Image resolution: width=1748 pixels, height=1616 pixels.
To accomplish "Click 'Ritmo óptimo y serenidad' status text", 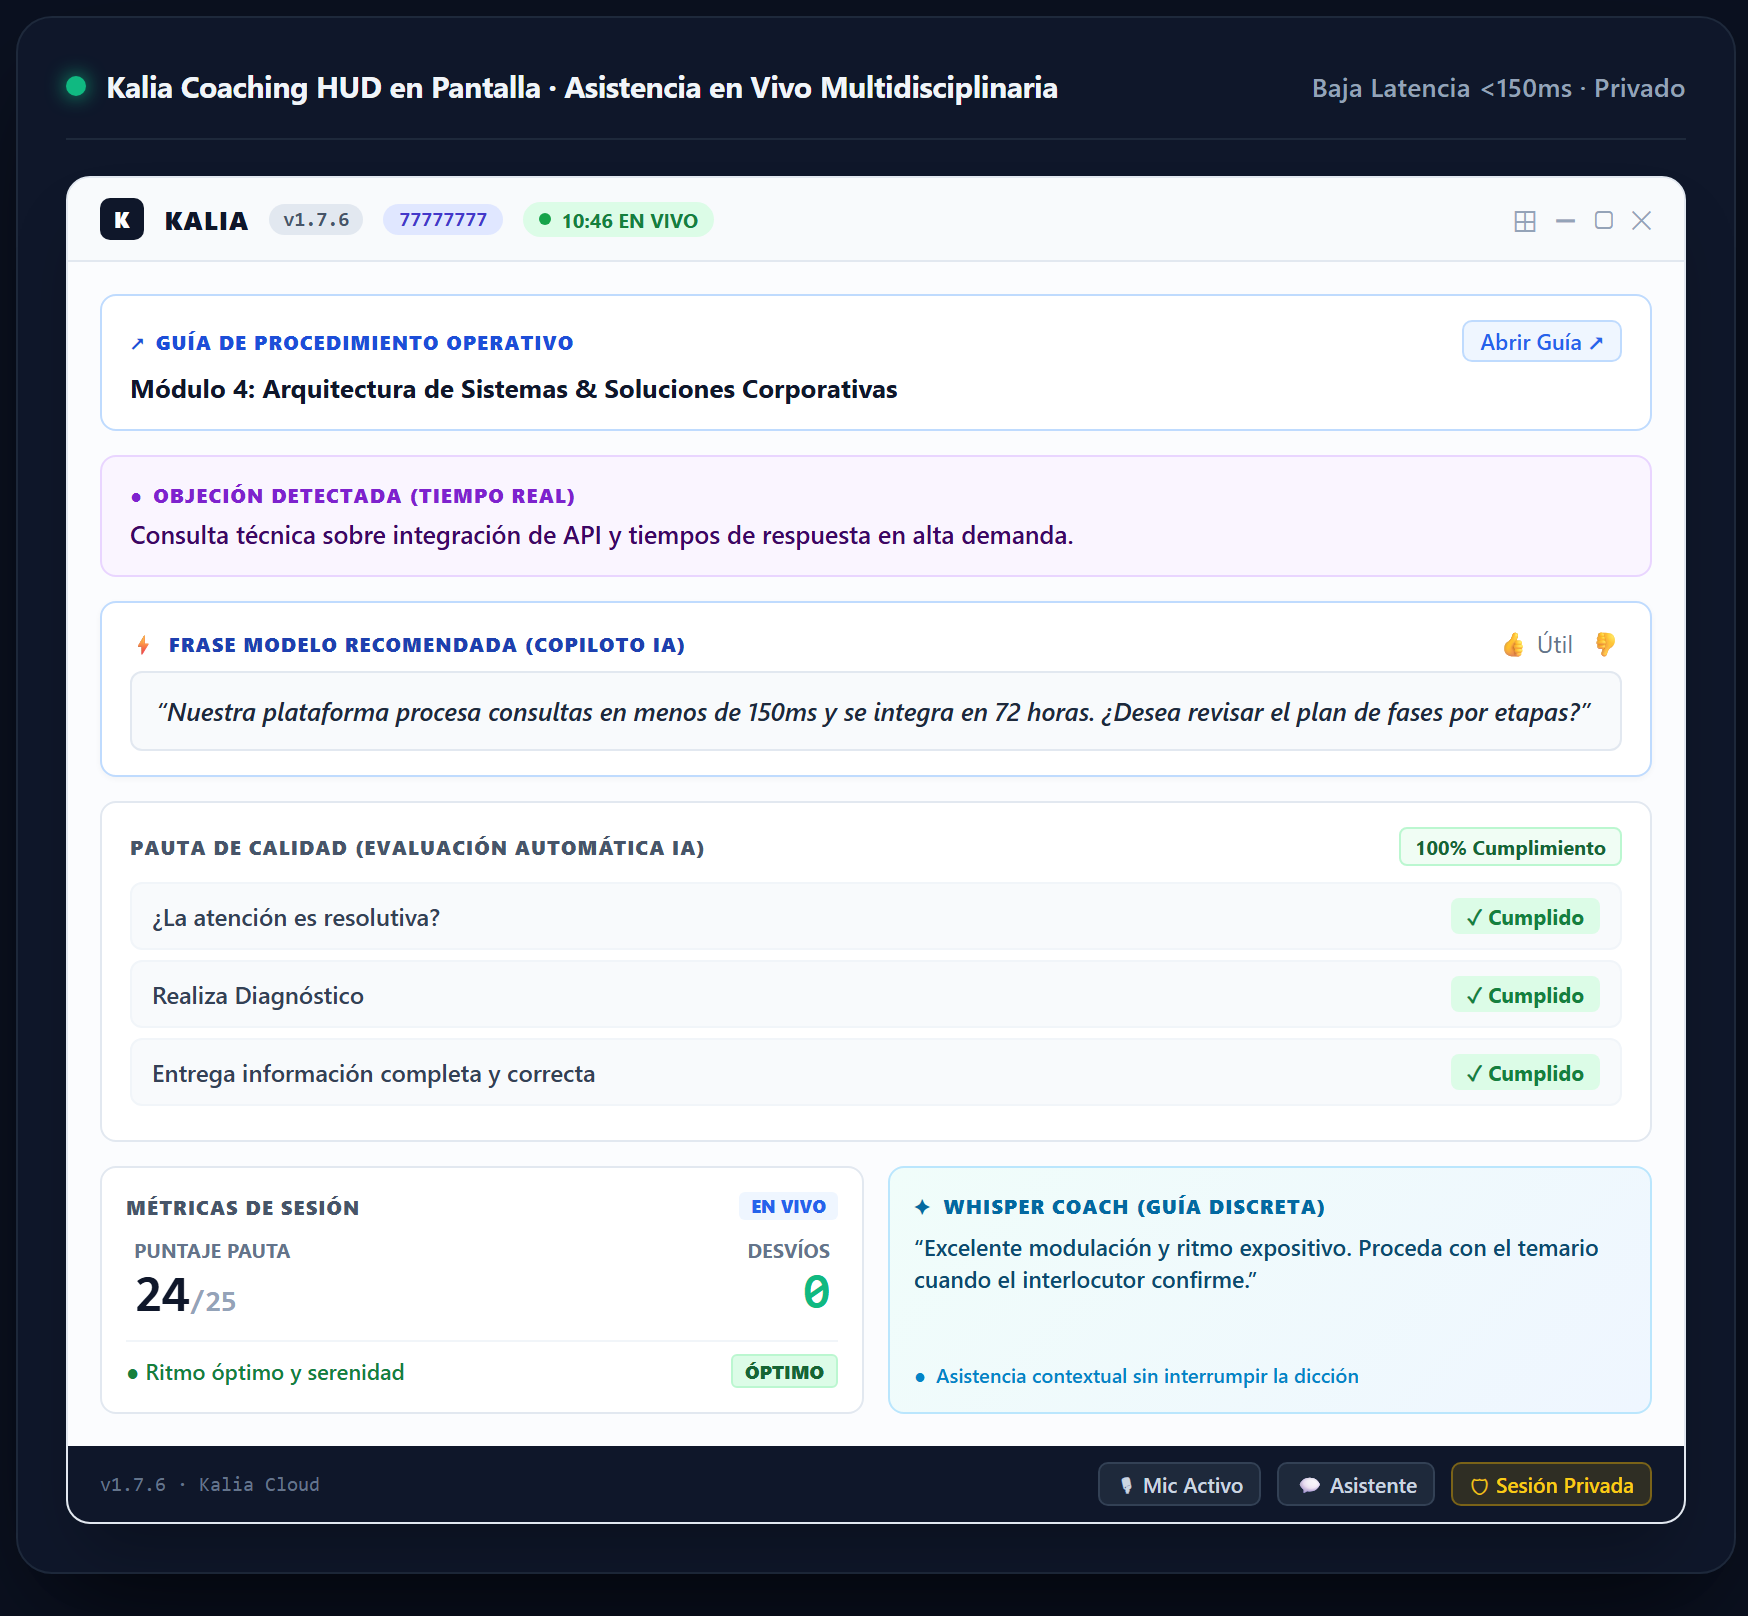I will coord(275,1372).
